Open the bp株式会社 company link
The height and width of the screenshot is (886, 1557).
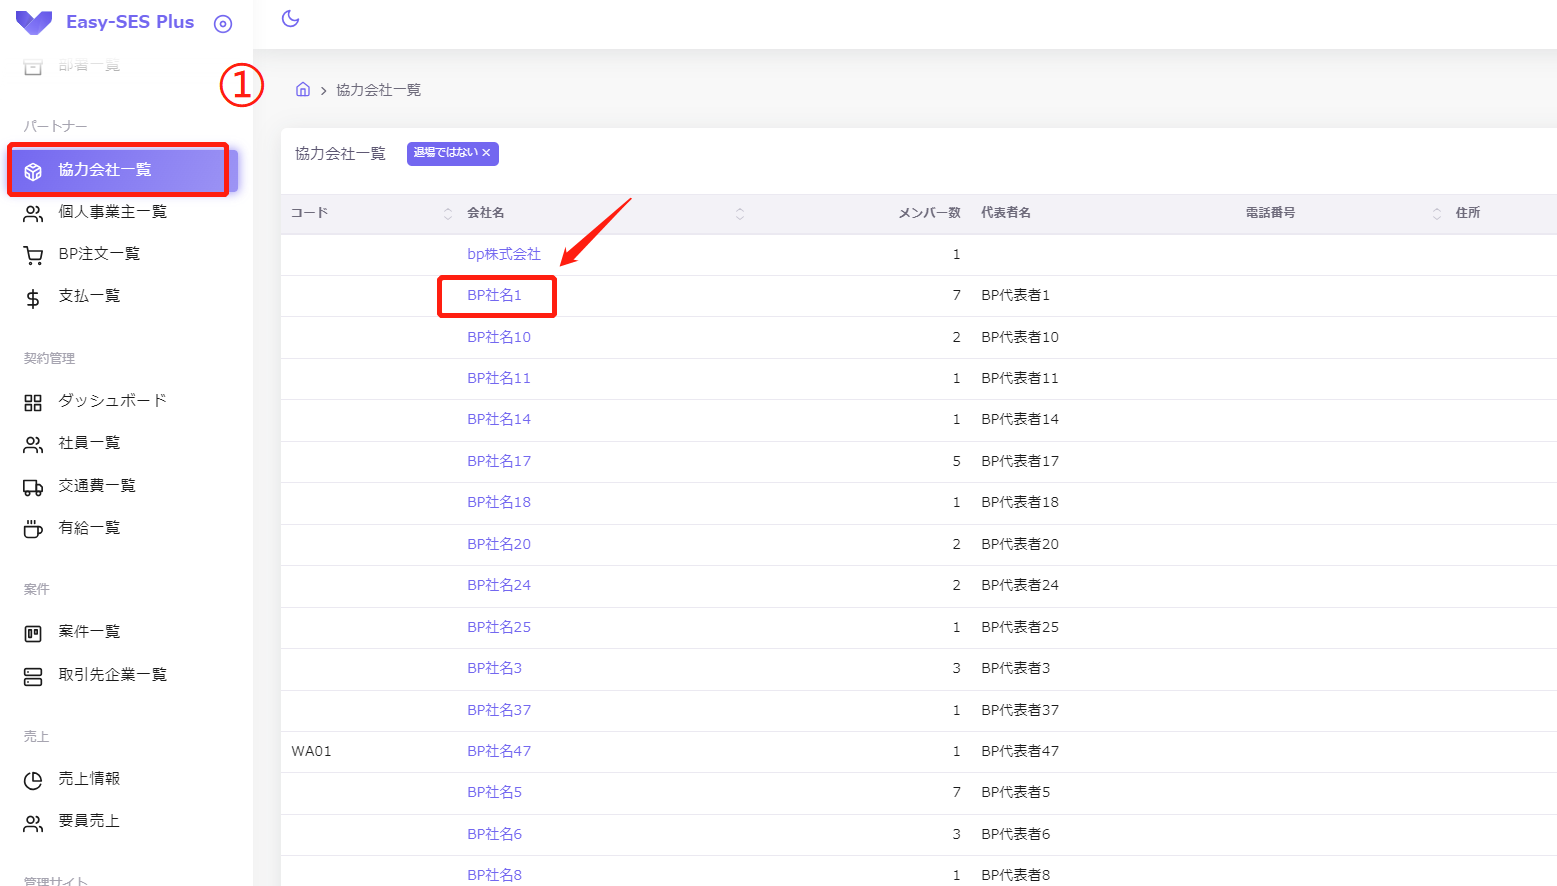(504, 254)
